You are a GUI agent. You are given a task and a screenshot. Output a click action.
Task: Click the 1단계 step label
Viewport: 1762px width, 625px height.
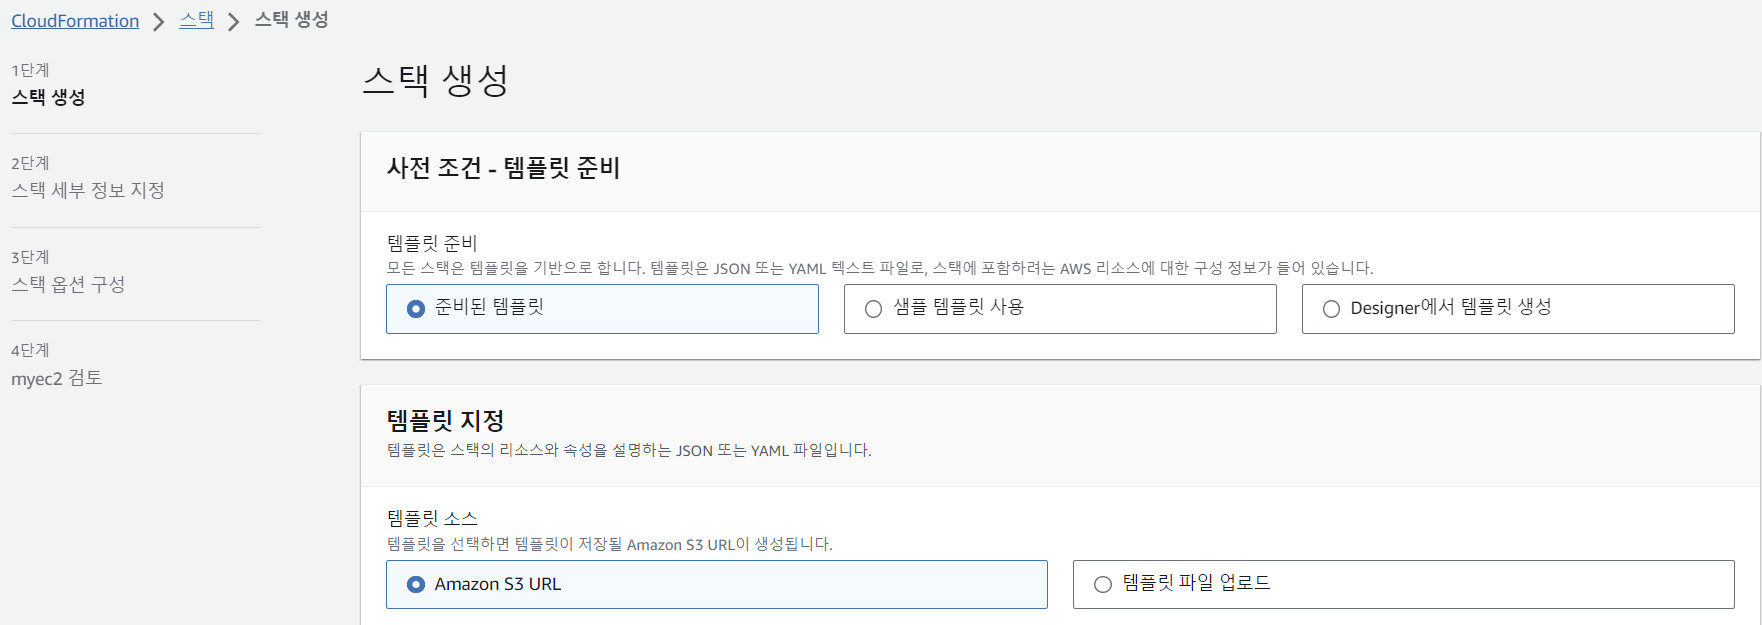(x=30, y=70)
